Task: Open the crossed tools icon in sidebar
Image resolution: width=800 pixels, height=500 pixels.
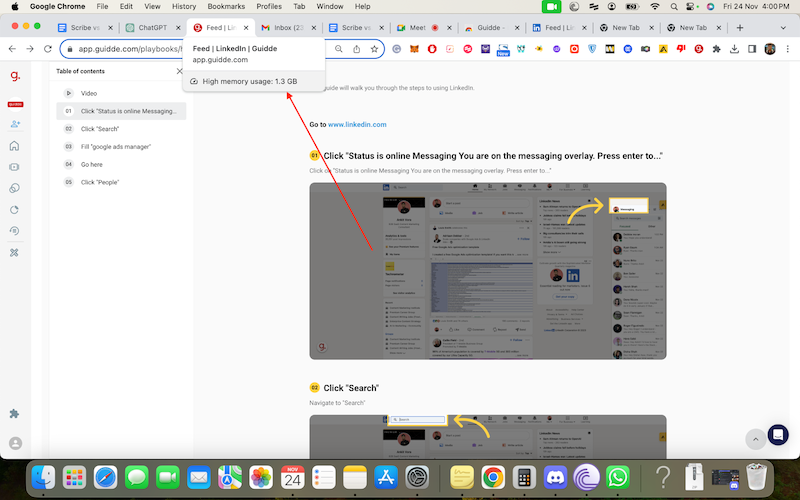Action: (14, 253)
